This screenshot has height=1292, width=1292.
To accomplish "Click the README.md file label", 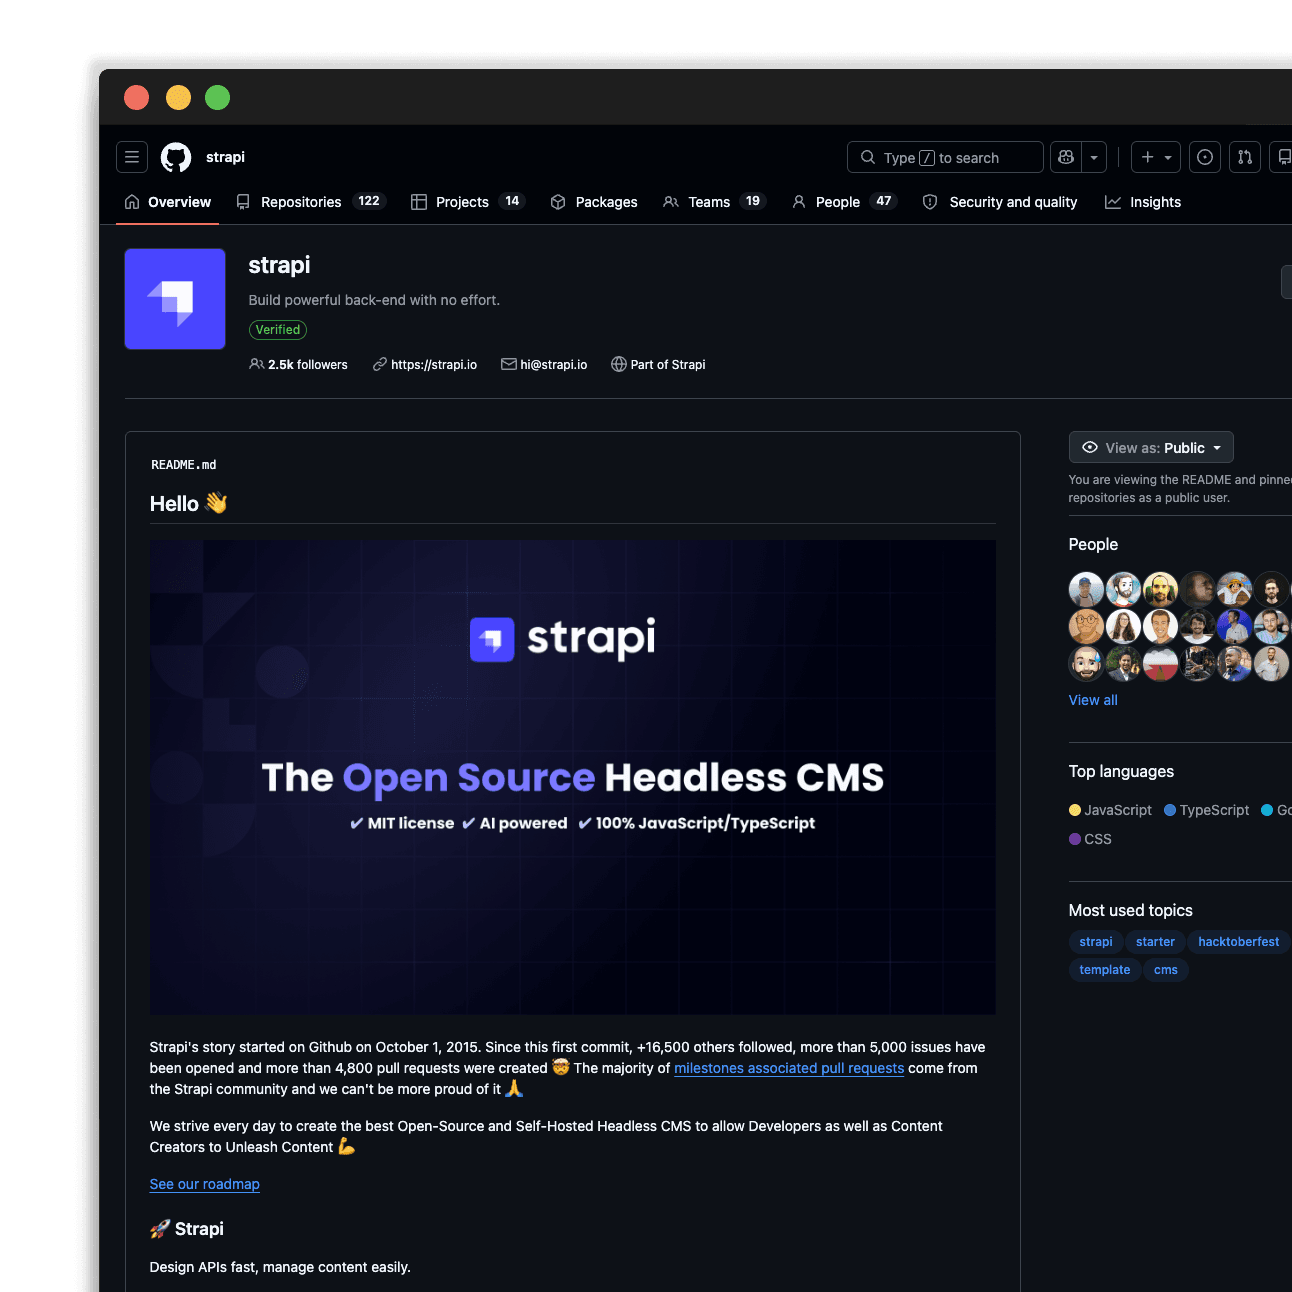I will [184, 465].
